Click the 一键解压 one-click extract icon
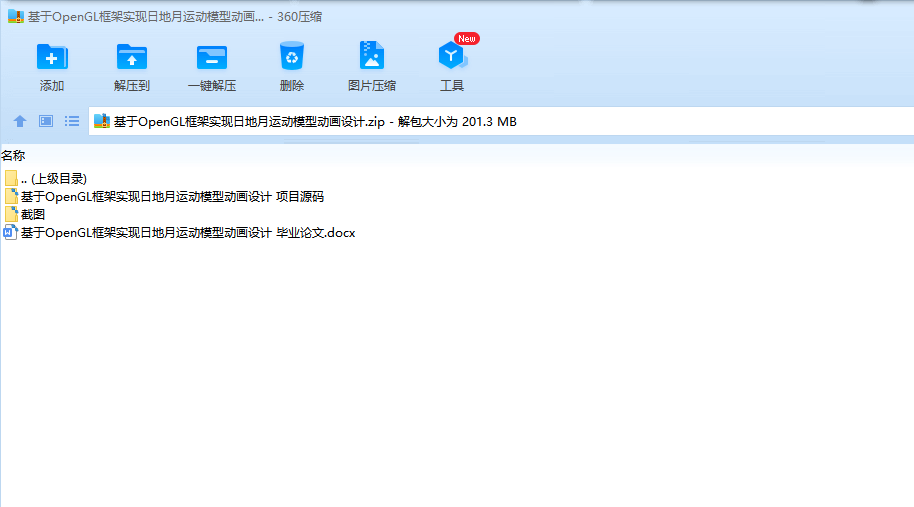The width and height of the screenshot is (914, 507). [x=212, y=58]
